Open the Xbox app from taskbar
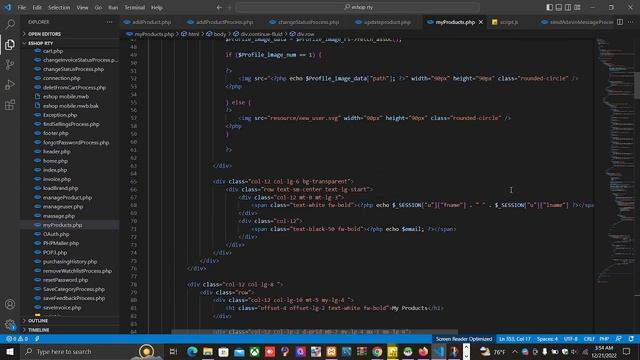The width and height of the screenshot is (640, 360). tap(254, 351)
